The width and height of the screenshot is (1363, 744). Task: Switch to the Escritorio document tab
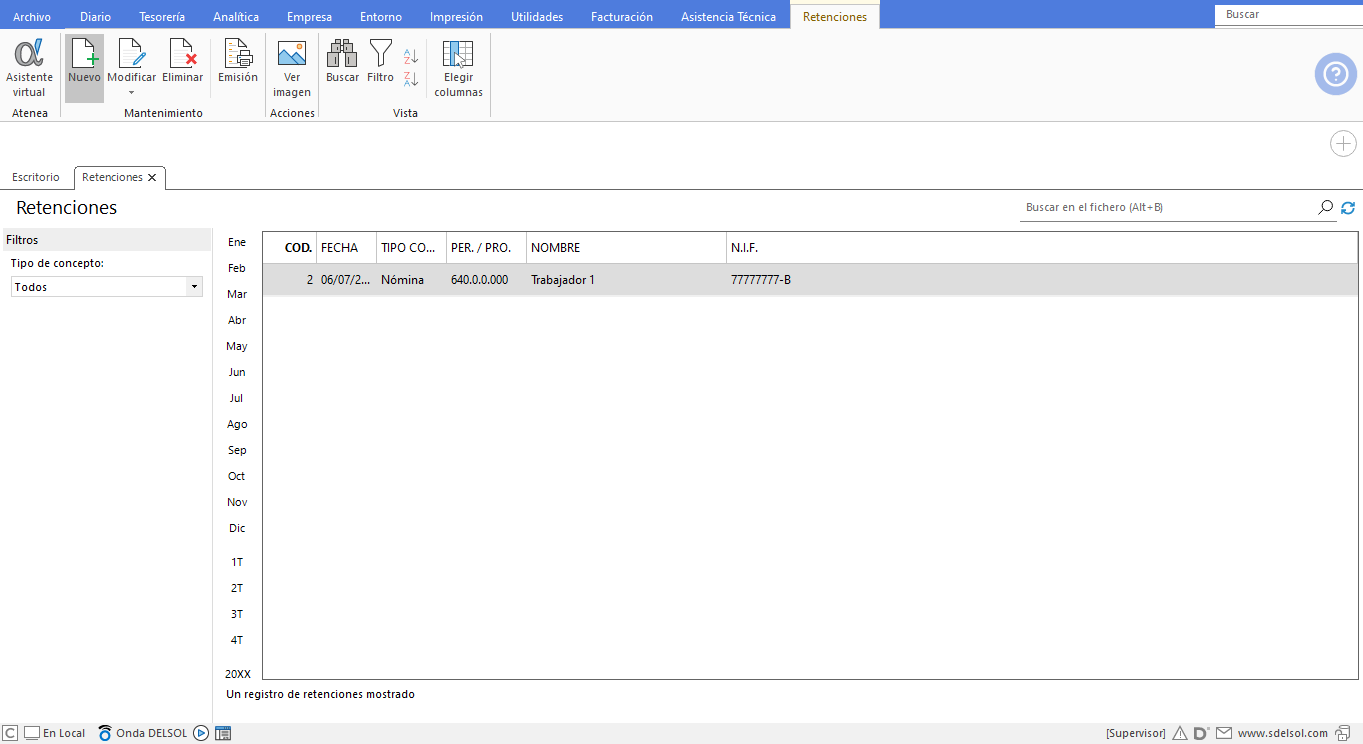coord(36,177)
